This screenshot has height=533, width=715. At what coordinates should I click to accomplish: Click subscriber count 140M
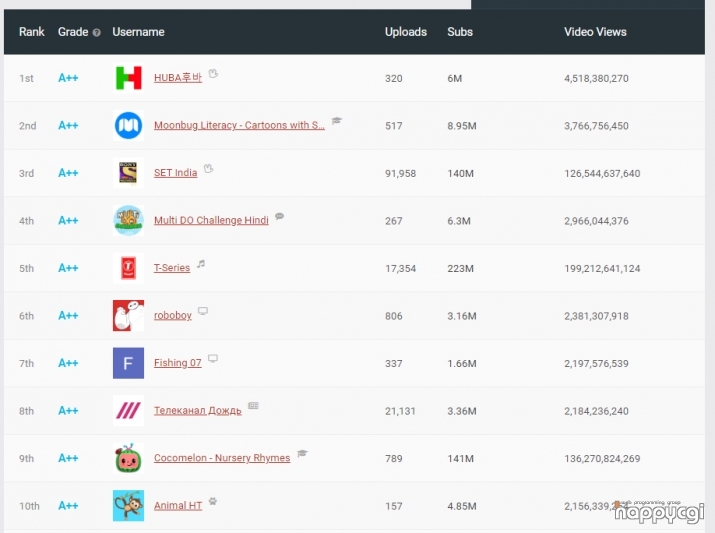[460, 173]
